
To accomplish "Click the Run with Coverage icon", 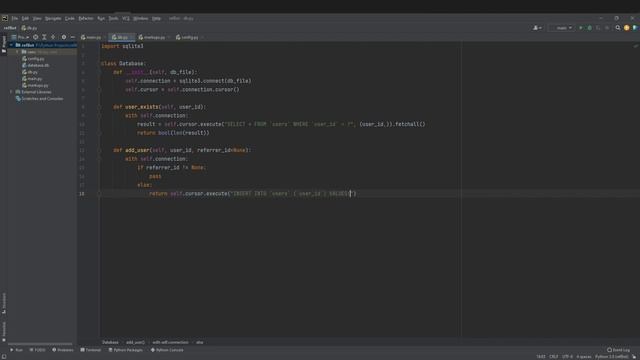I will tap(598, 28).
